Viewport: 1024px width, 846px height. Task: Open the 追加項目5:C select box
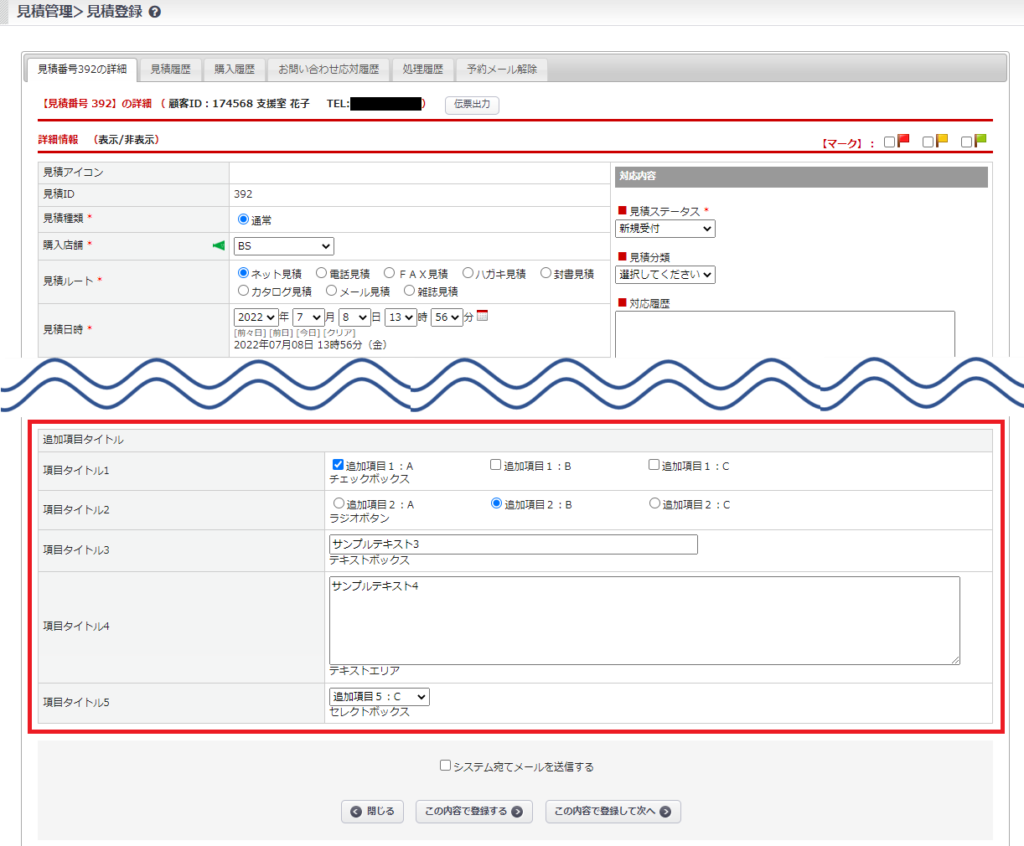[379, 696]
